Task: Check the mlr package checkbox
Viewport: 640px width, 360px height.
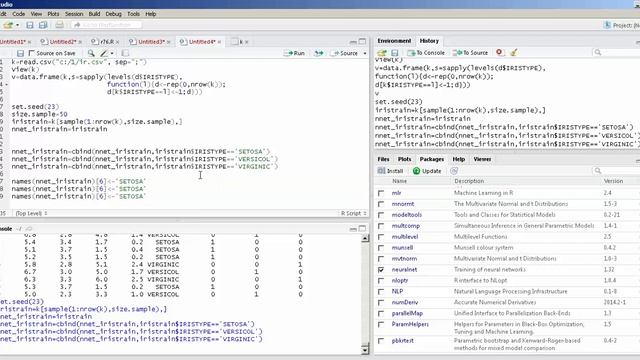Action: point(381,193)
